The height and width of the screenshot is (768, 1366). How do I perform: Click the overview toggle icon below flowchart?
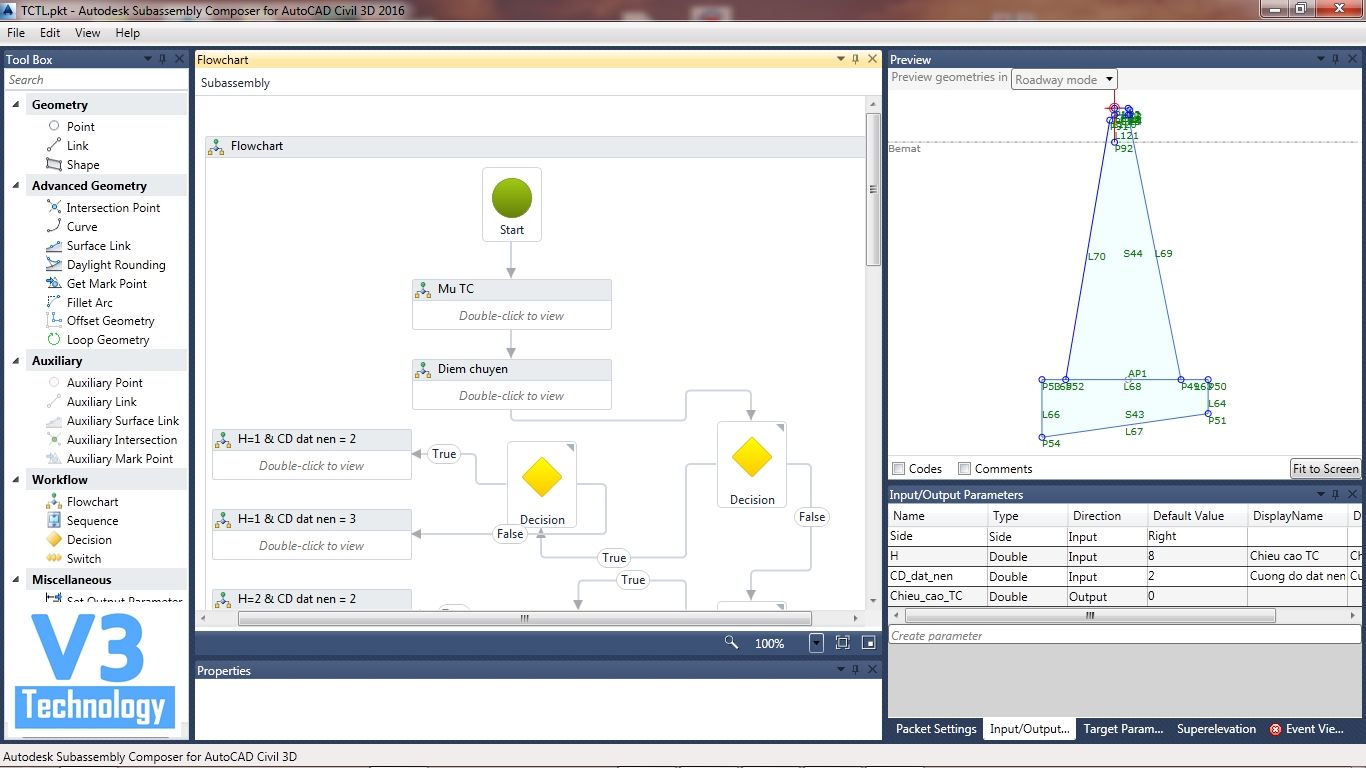(x=868, y=643)
